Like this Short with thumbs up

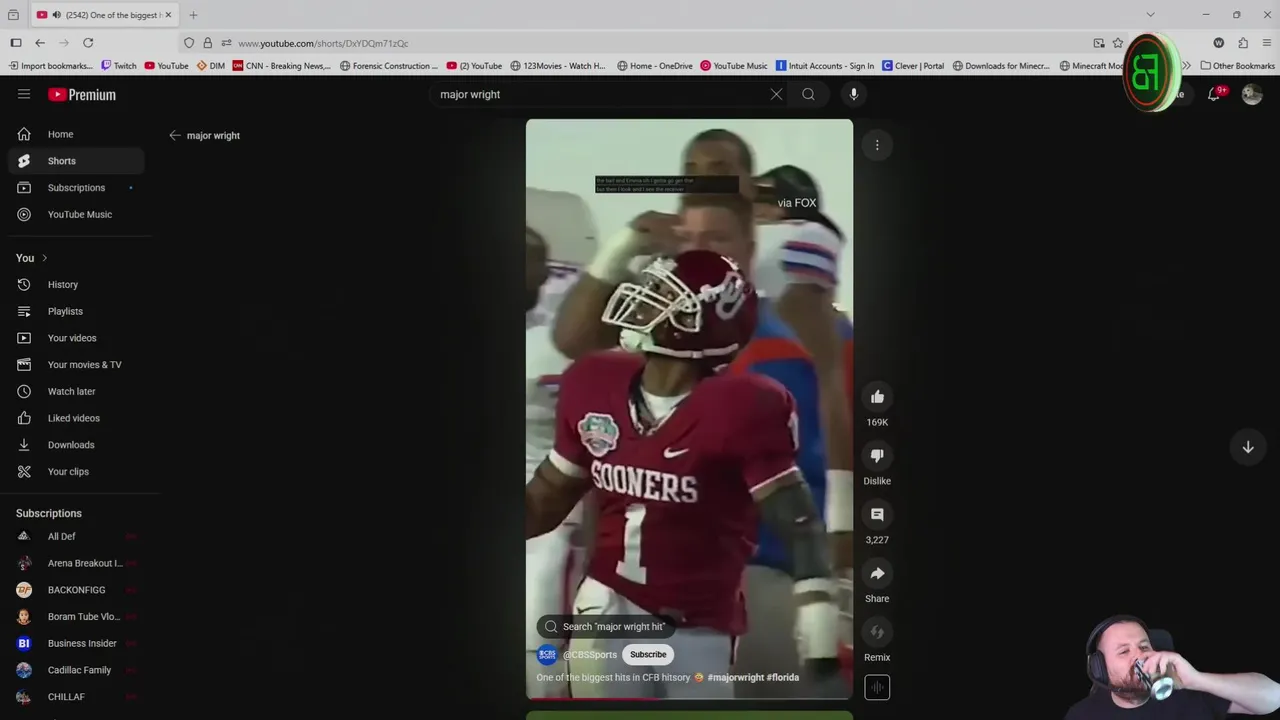click(877, 397)
